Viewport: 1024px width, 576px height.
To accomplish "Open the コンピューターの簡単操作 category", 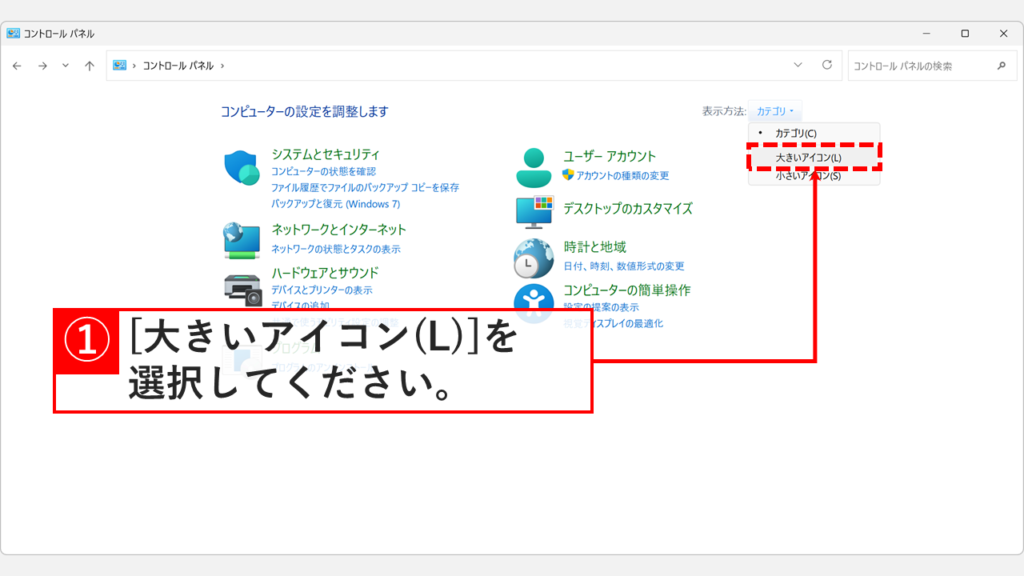I will coord(627,291).
